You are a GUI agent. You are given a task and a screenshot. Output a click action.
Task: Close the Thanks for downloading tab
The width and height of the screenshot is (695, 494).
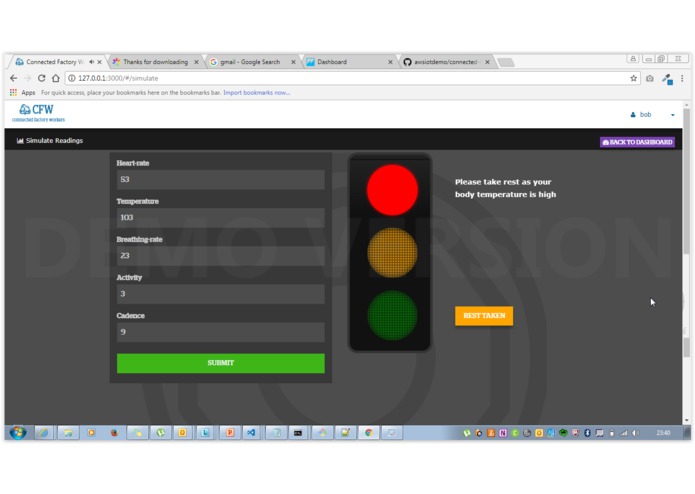point(196,62)
